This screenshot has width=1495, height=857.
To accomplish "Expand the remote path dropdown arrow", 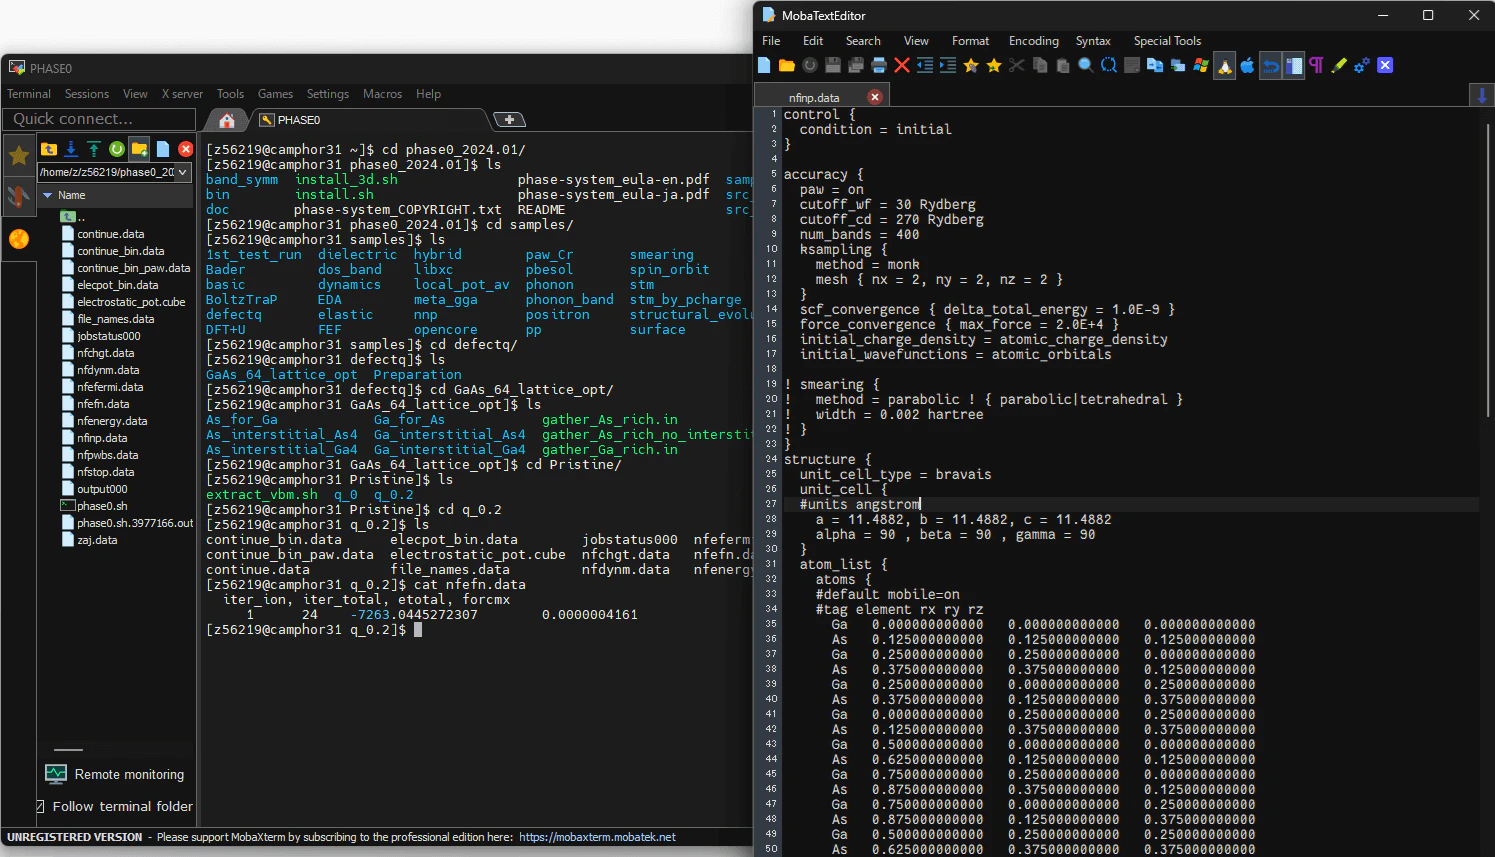I will tap(183, 172).
